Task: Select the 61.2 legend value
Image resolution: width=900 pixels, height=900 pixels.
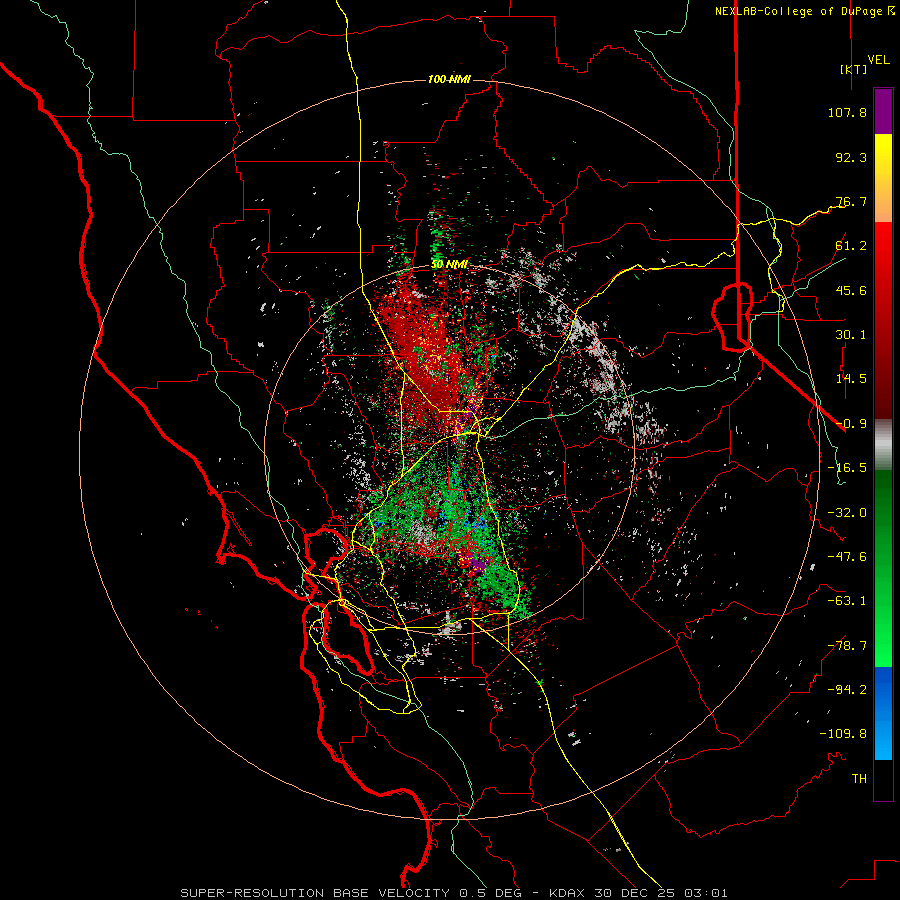Action: 851,246
